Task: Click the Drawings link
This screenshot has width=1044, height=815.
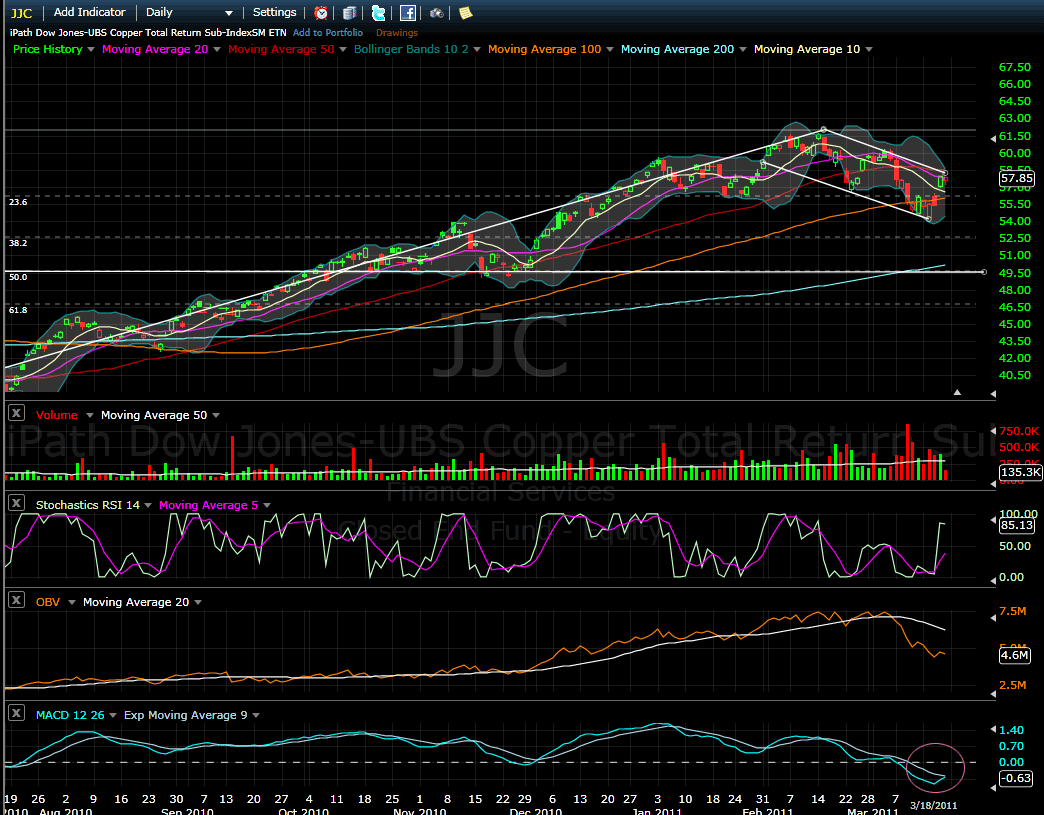Action: pos(397,33)
